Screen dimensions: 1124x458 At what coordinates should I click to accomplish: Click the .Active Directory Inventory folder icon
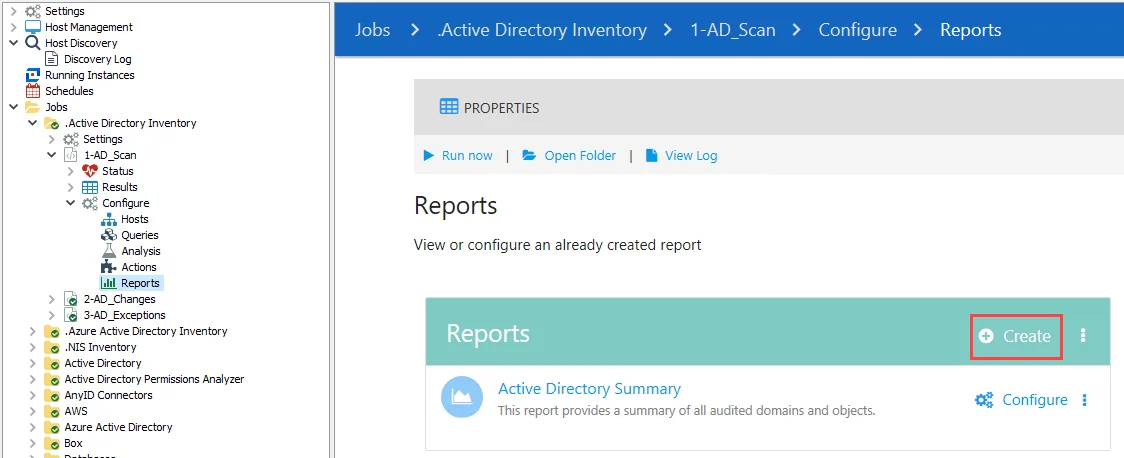(52, 123)
